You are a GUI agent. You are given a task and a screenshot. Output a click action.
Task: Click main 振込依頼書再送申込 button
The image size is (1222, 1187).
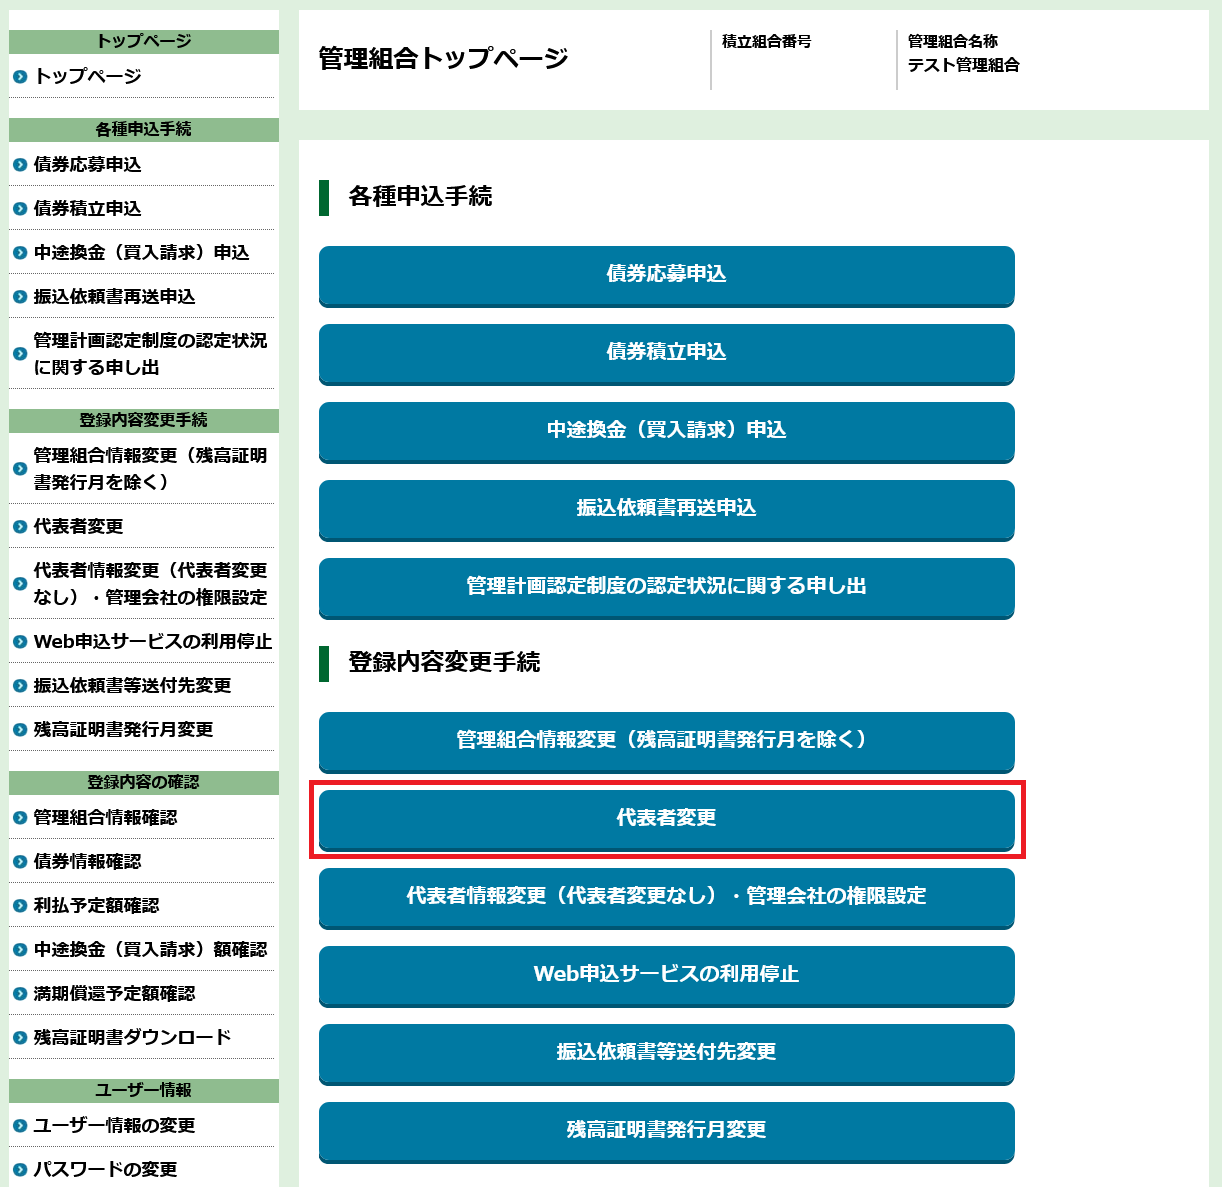tap(666, 509)
